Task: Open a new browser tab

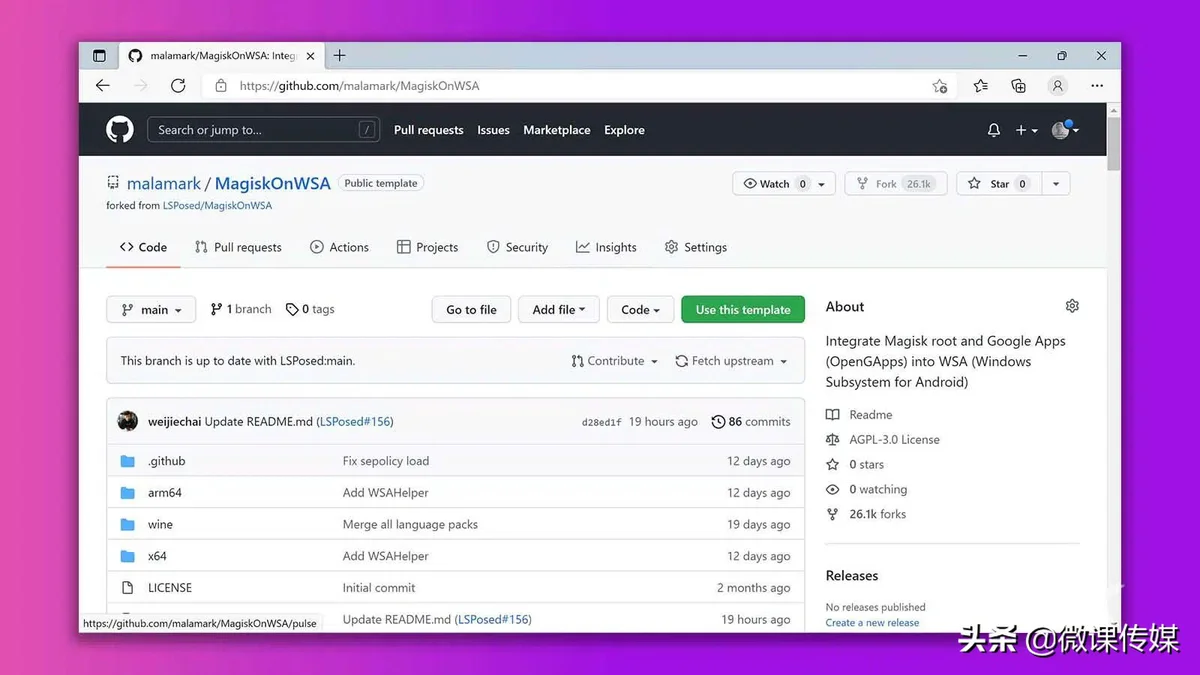Action: point(340,56)
